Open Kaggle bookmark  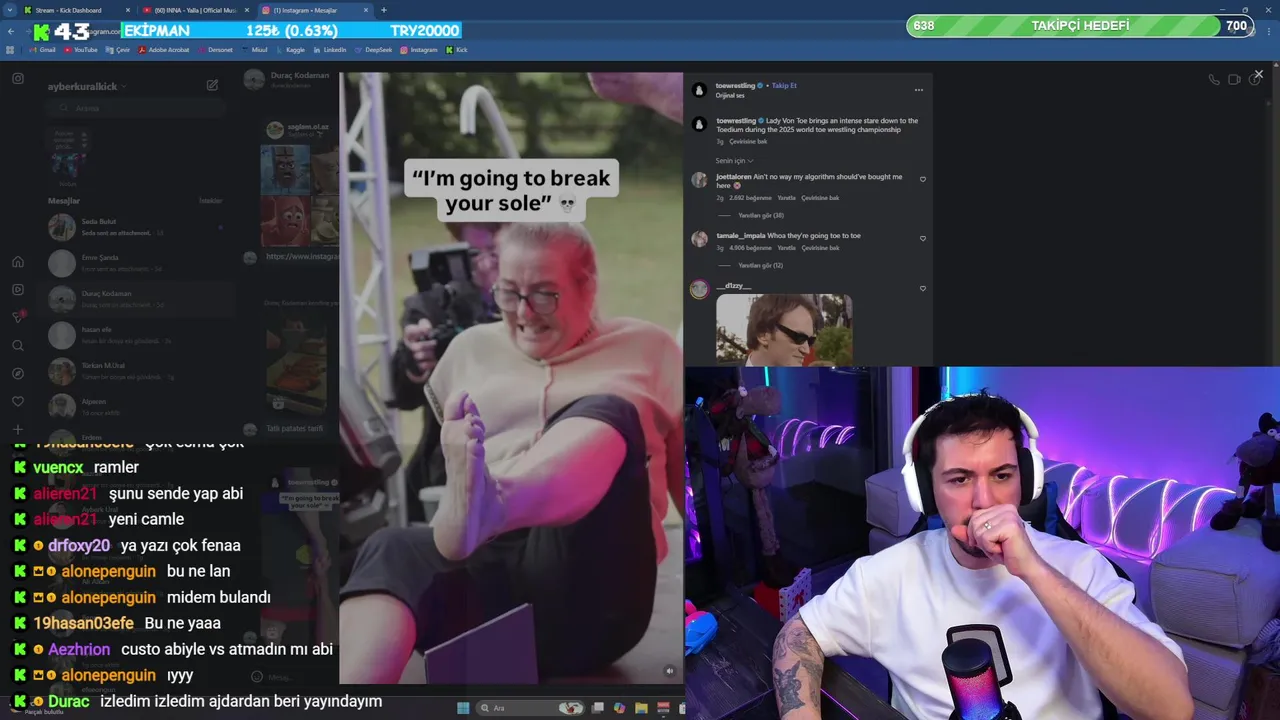point(290,49)
